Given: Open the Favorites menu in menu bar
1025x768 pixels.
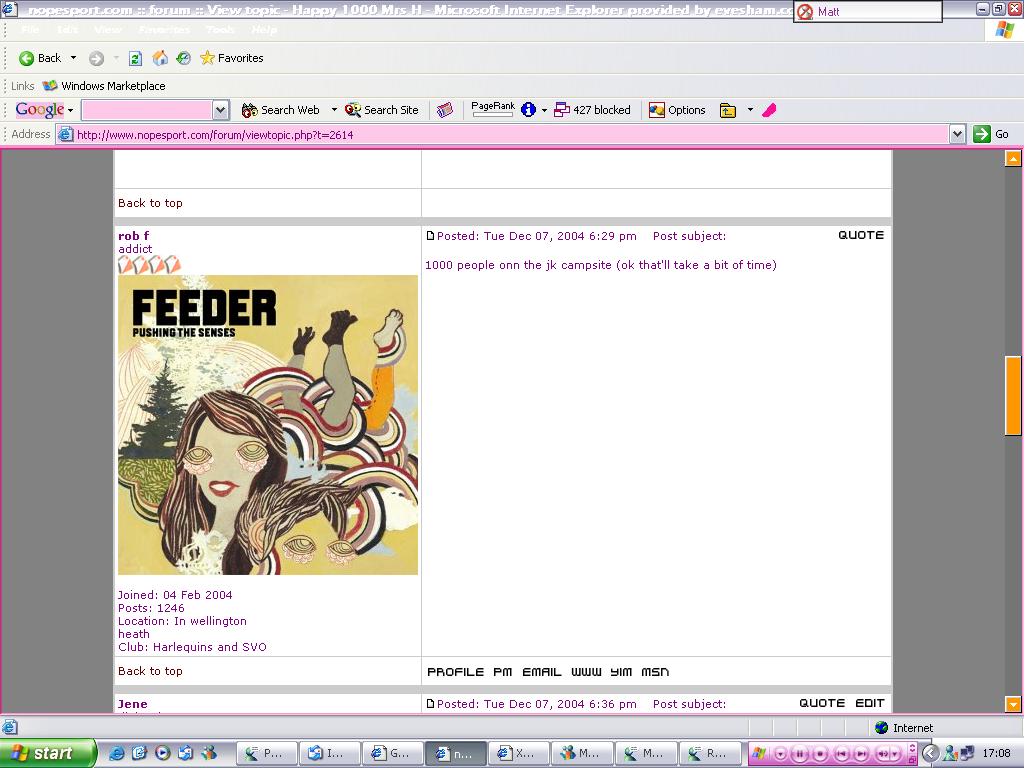Looking at the screenshot, I should (164, 30).
